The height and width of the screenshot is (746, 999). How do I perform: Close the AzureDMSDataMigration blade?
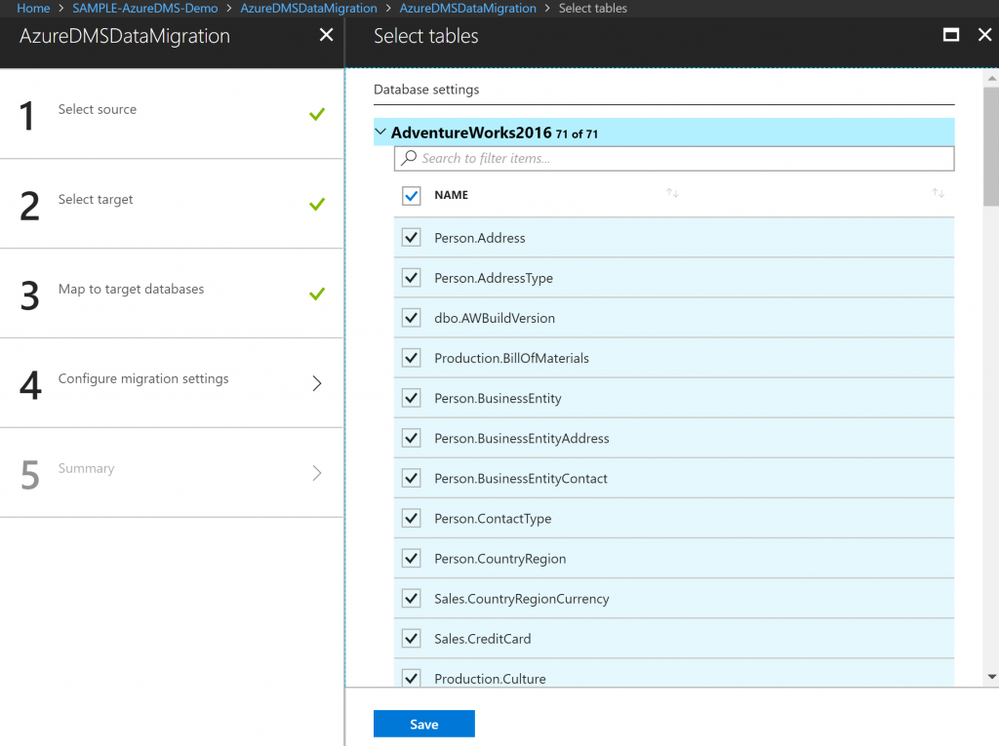coord(326,35)
